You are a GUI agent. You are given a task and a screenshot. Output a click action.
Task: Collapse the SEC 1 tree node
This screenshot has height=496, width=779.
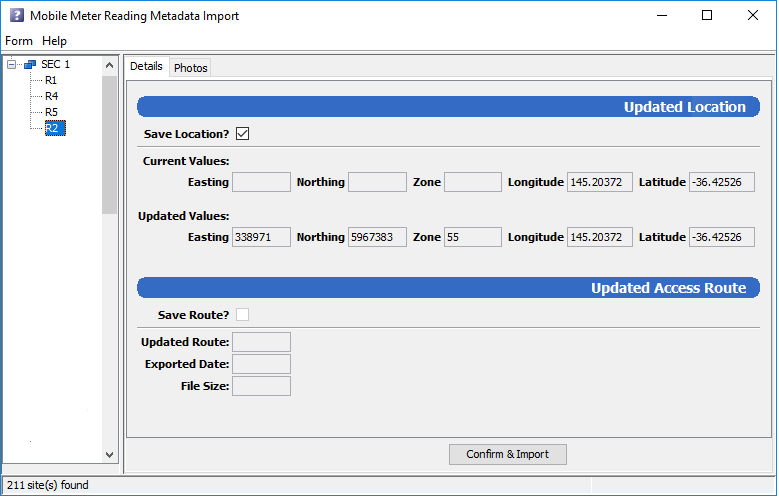[12, 65]
